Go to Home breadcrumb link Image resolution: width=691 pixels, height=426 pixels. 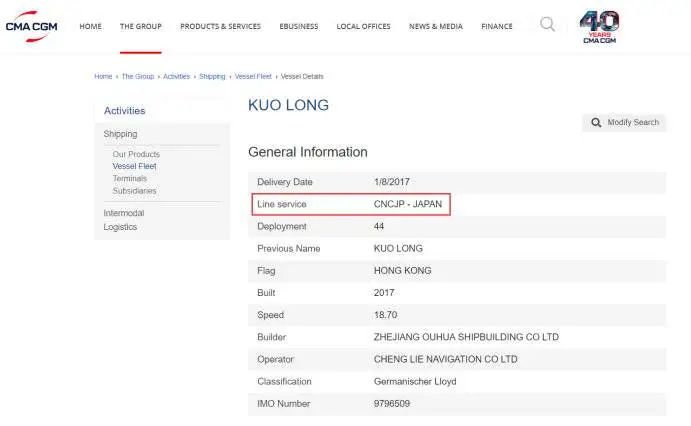pyautogui.click(x=103, y=76)
